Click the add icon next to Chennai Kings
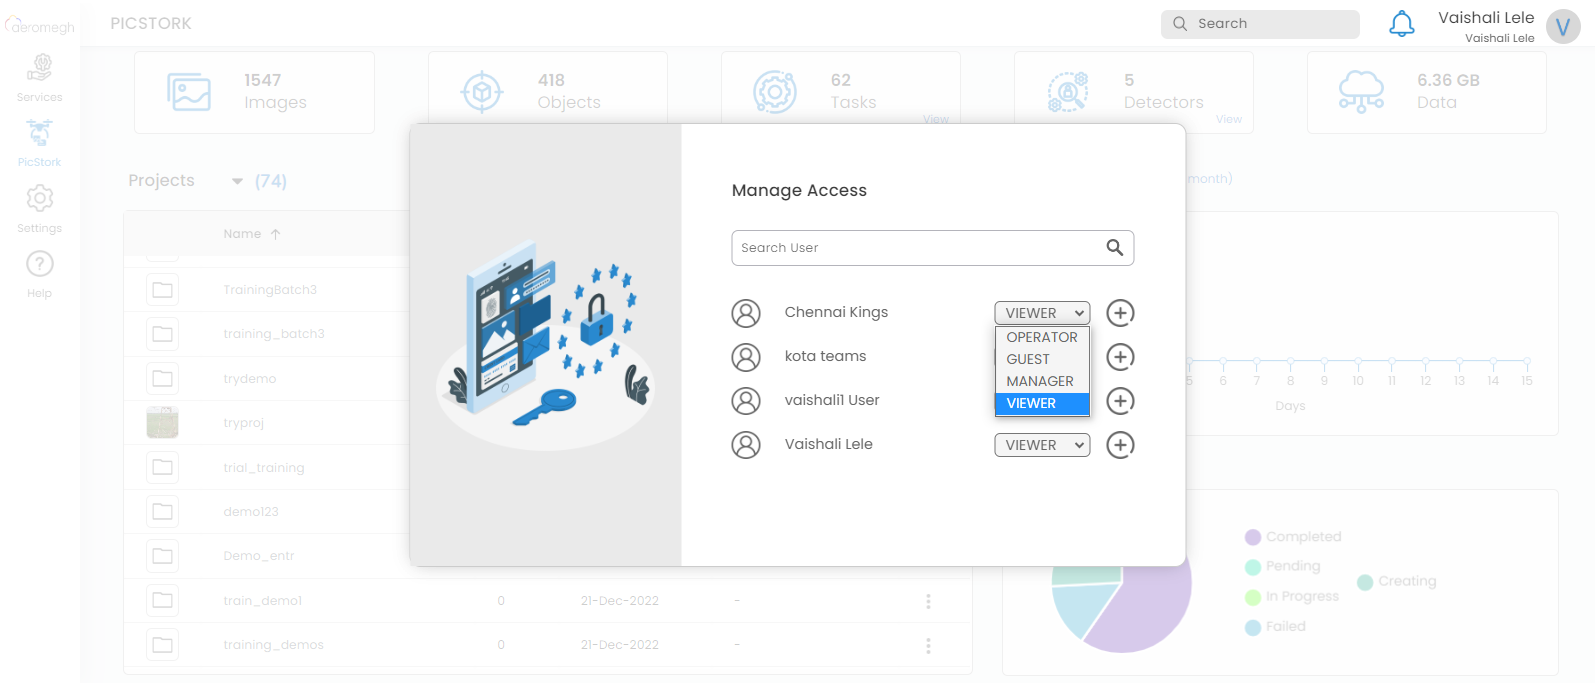Screen dimensions: 1595x683 1120,313
